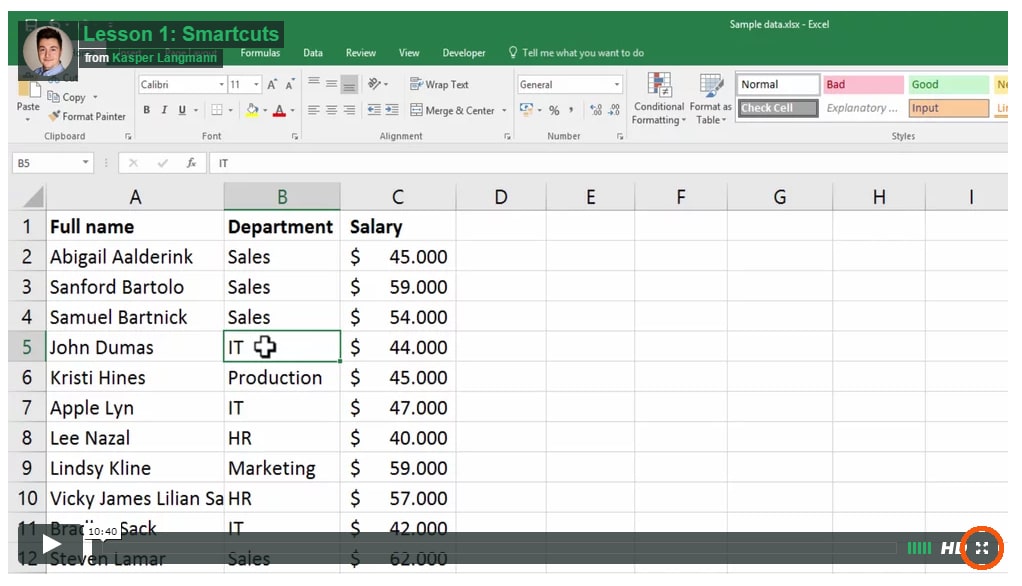
Task: Click Increase Decimal icon
Action: (596, 110)
